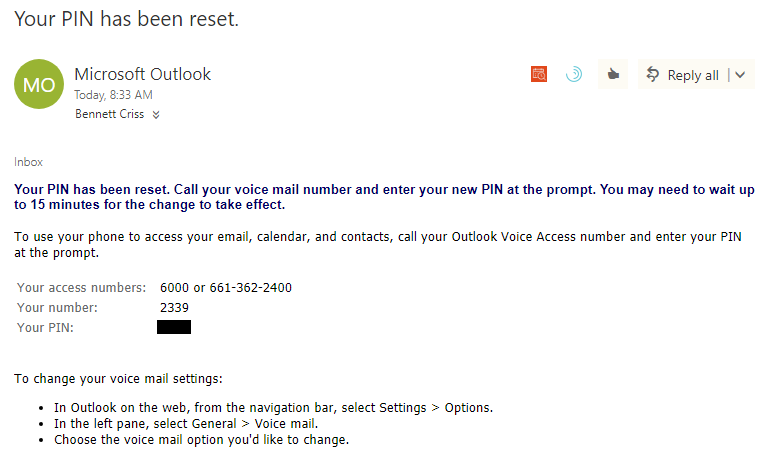Click the green MO sender avatar
Image resolution: width=773 pixels, height=473 pixels.
pyautogui.click(x=39, y=84)
